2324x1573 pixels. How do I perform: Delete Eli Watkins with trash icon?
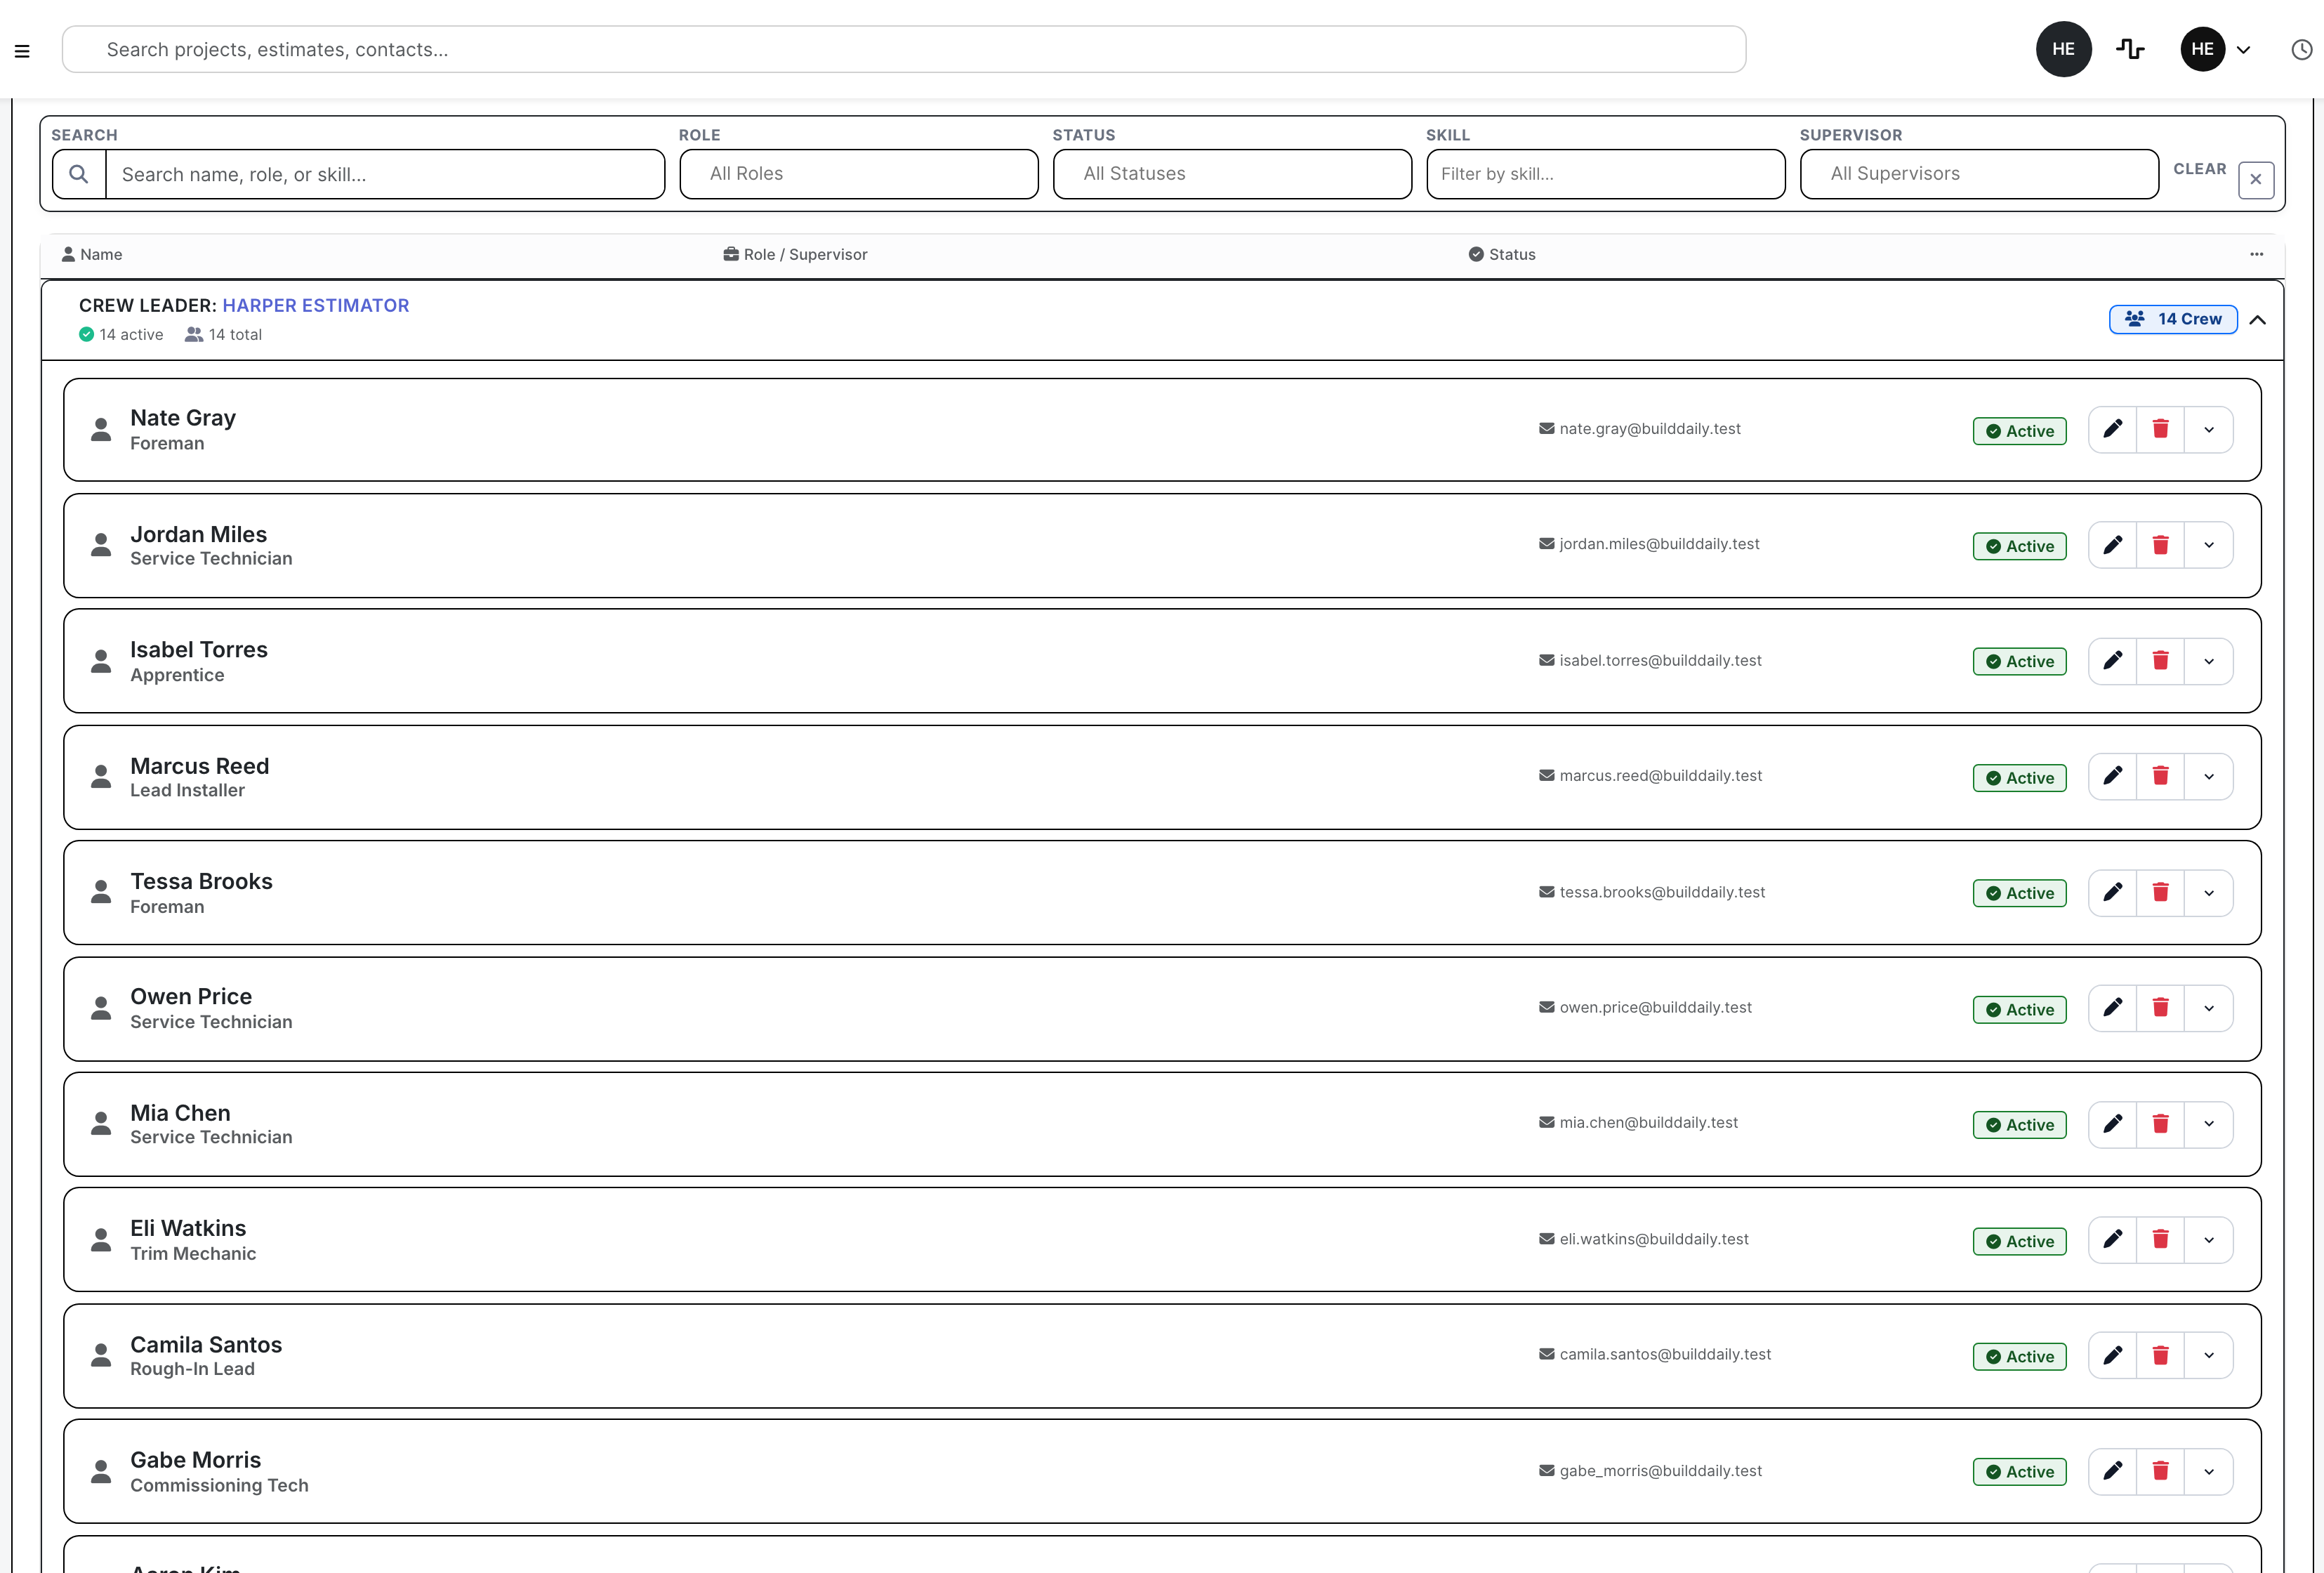(2160, 1240)
